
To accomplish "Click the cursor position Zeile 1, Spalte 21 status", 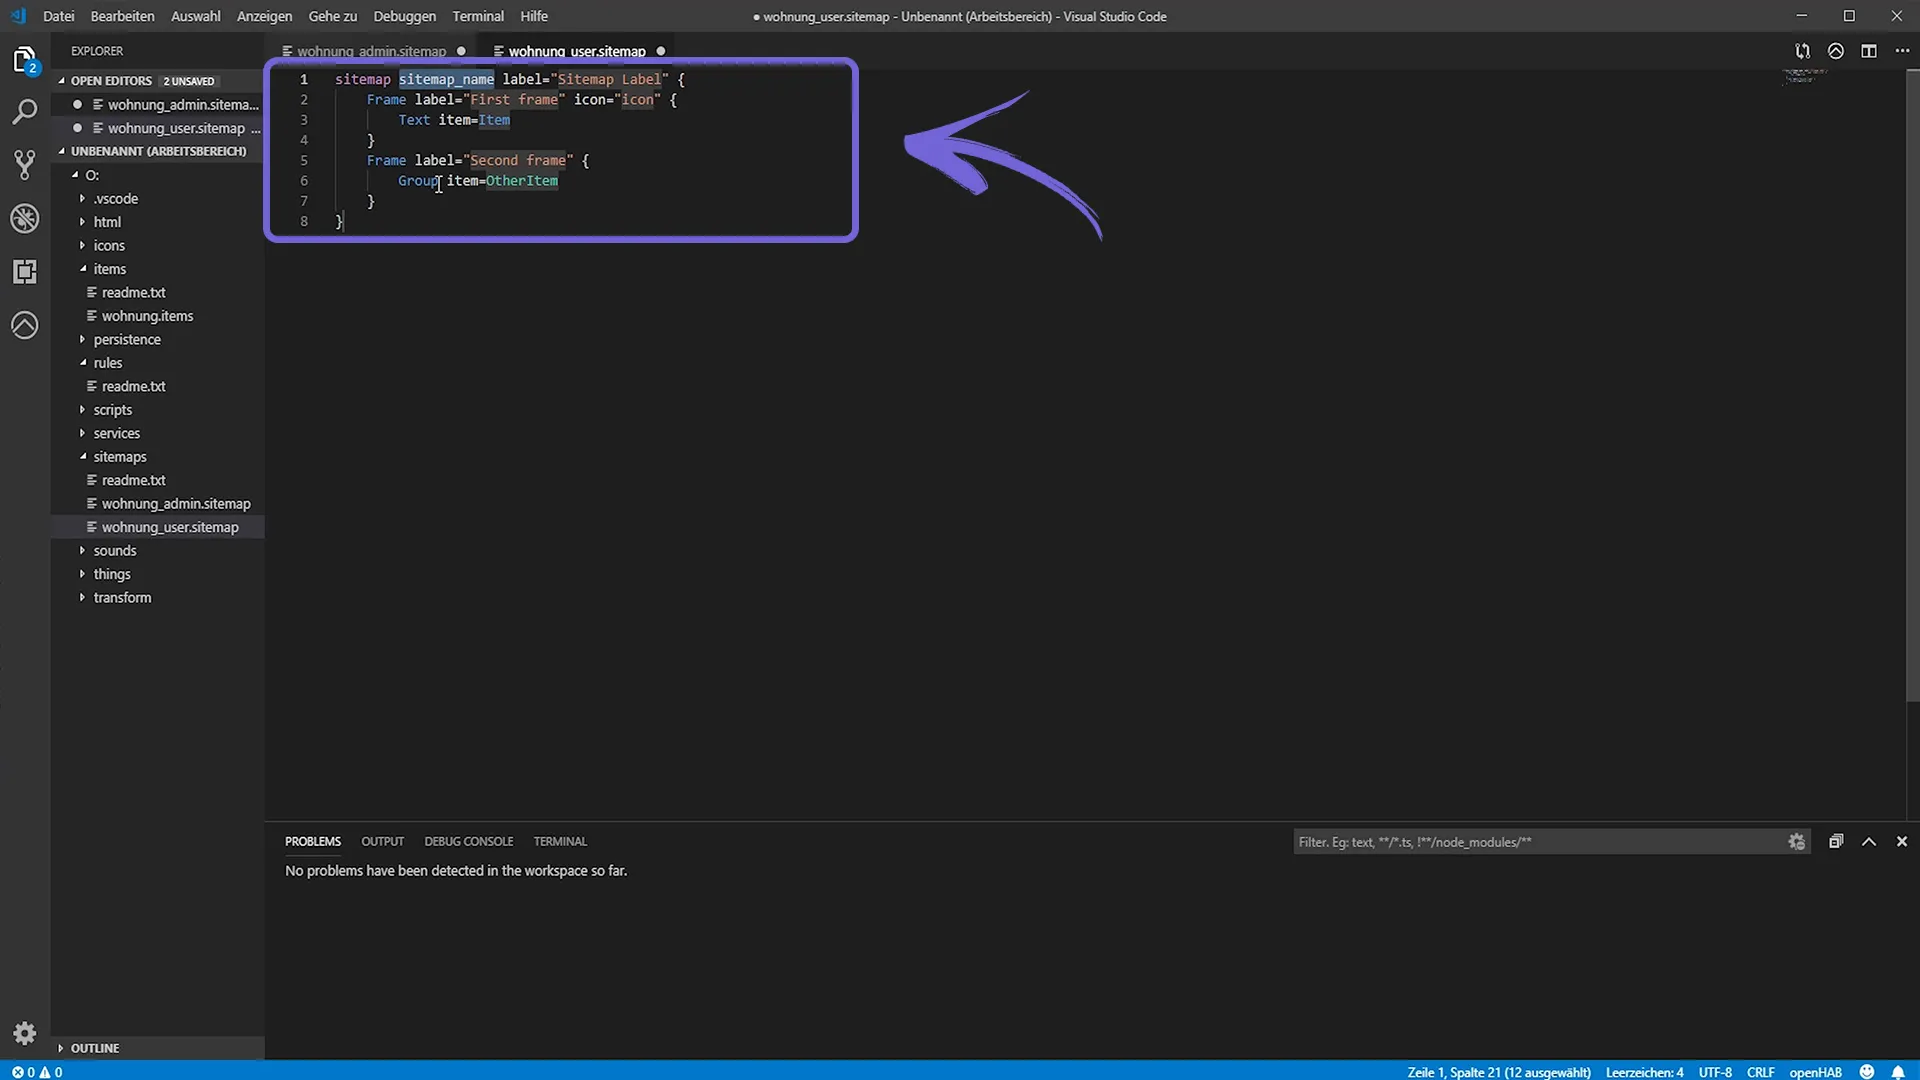I will [1498, 1072].
